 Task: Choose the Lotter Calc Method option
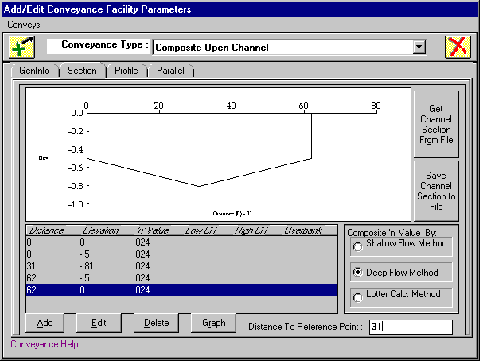tap(358, 297)
